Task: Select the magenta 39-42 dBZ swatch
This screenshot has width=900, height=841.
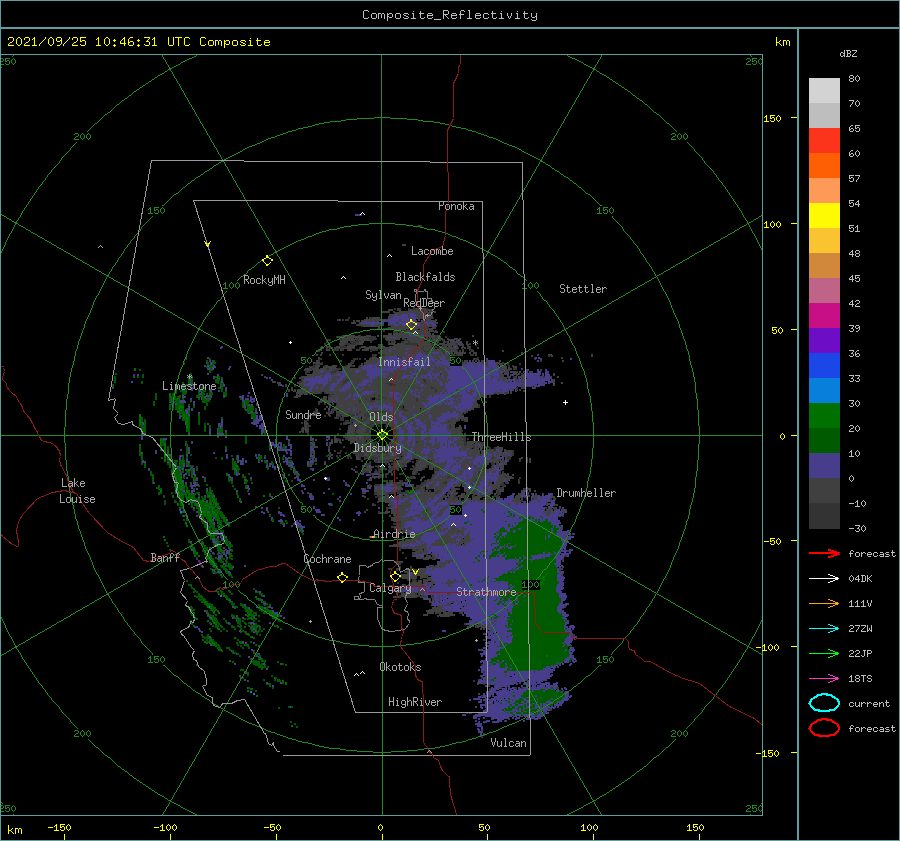Action: pyautogui.click(x=824, y=316)
